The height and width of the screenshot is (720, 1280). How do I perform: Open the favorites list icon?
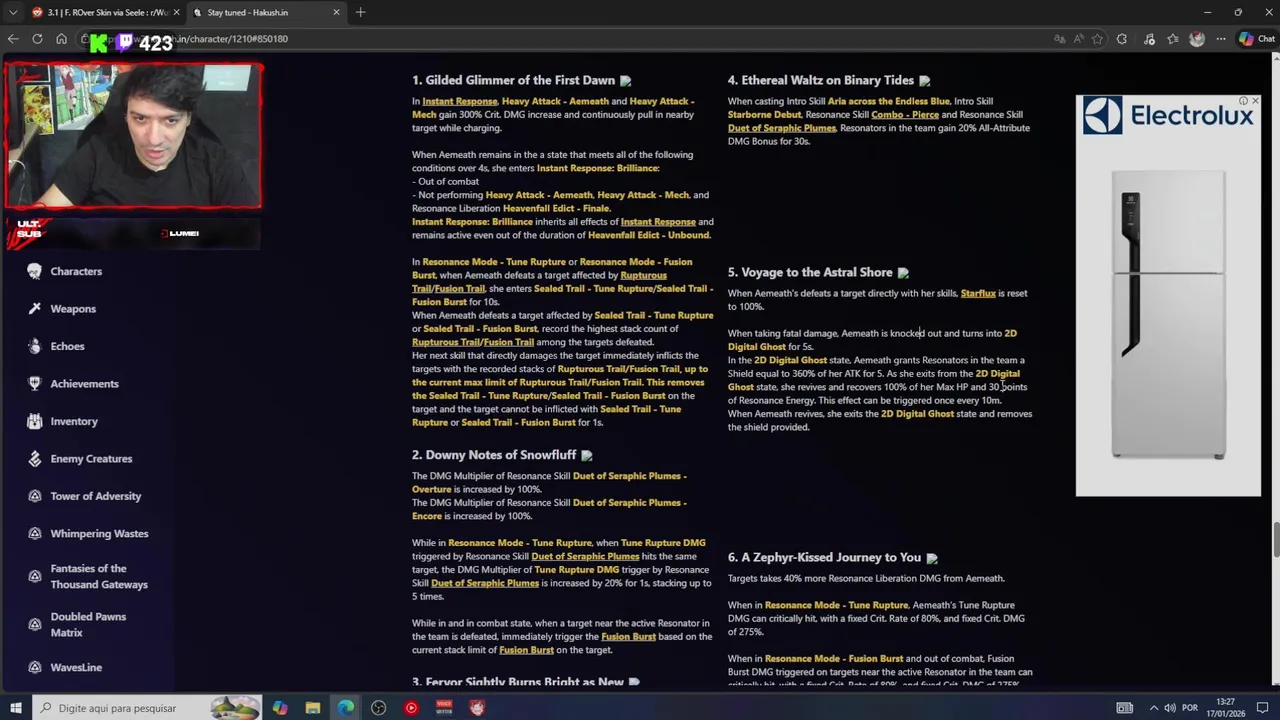coord(1173,39)
